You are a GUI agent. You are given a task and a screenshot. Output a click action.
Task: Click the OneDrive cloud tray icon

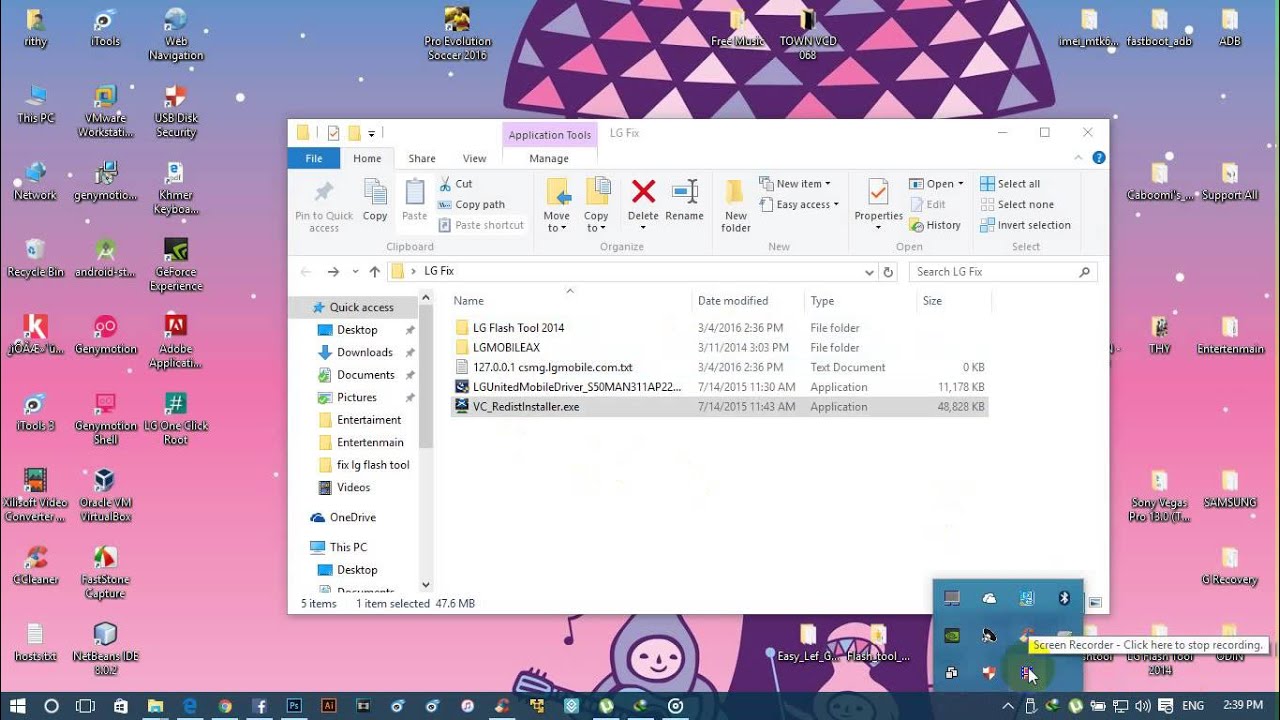point(989,598)
